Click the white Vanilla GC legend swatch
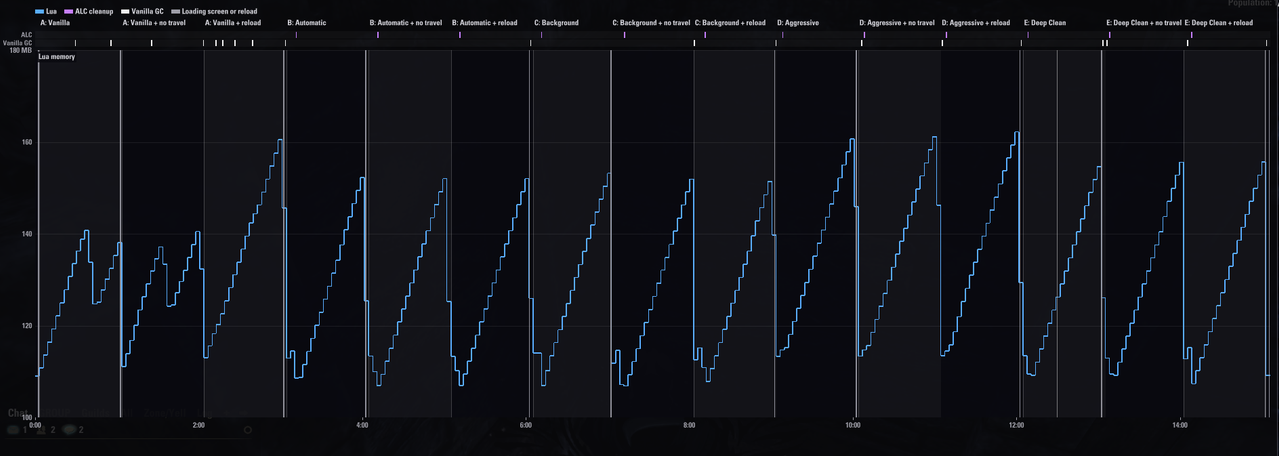 point(125,11)
